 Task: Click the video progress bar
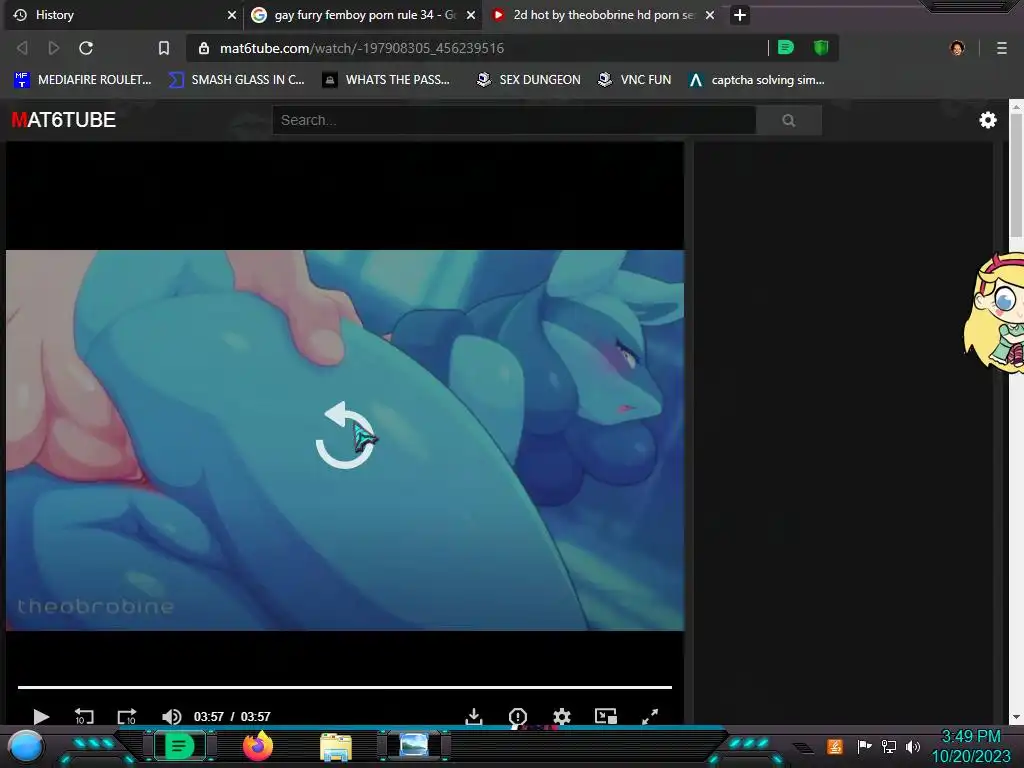click(x=345, y=687)
